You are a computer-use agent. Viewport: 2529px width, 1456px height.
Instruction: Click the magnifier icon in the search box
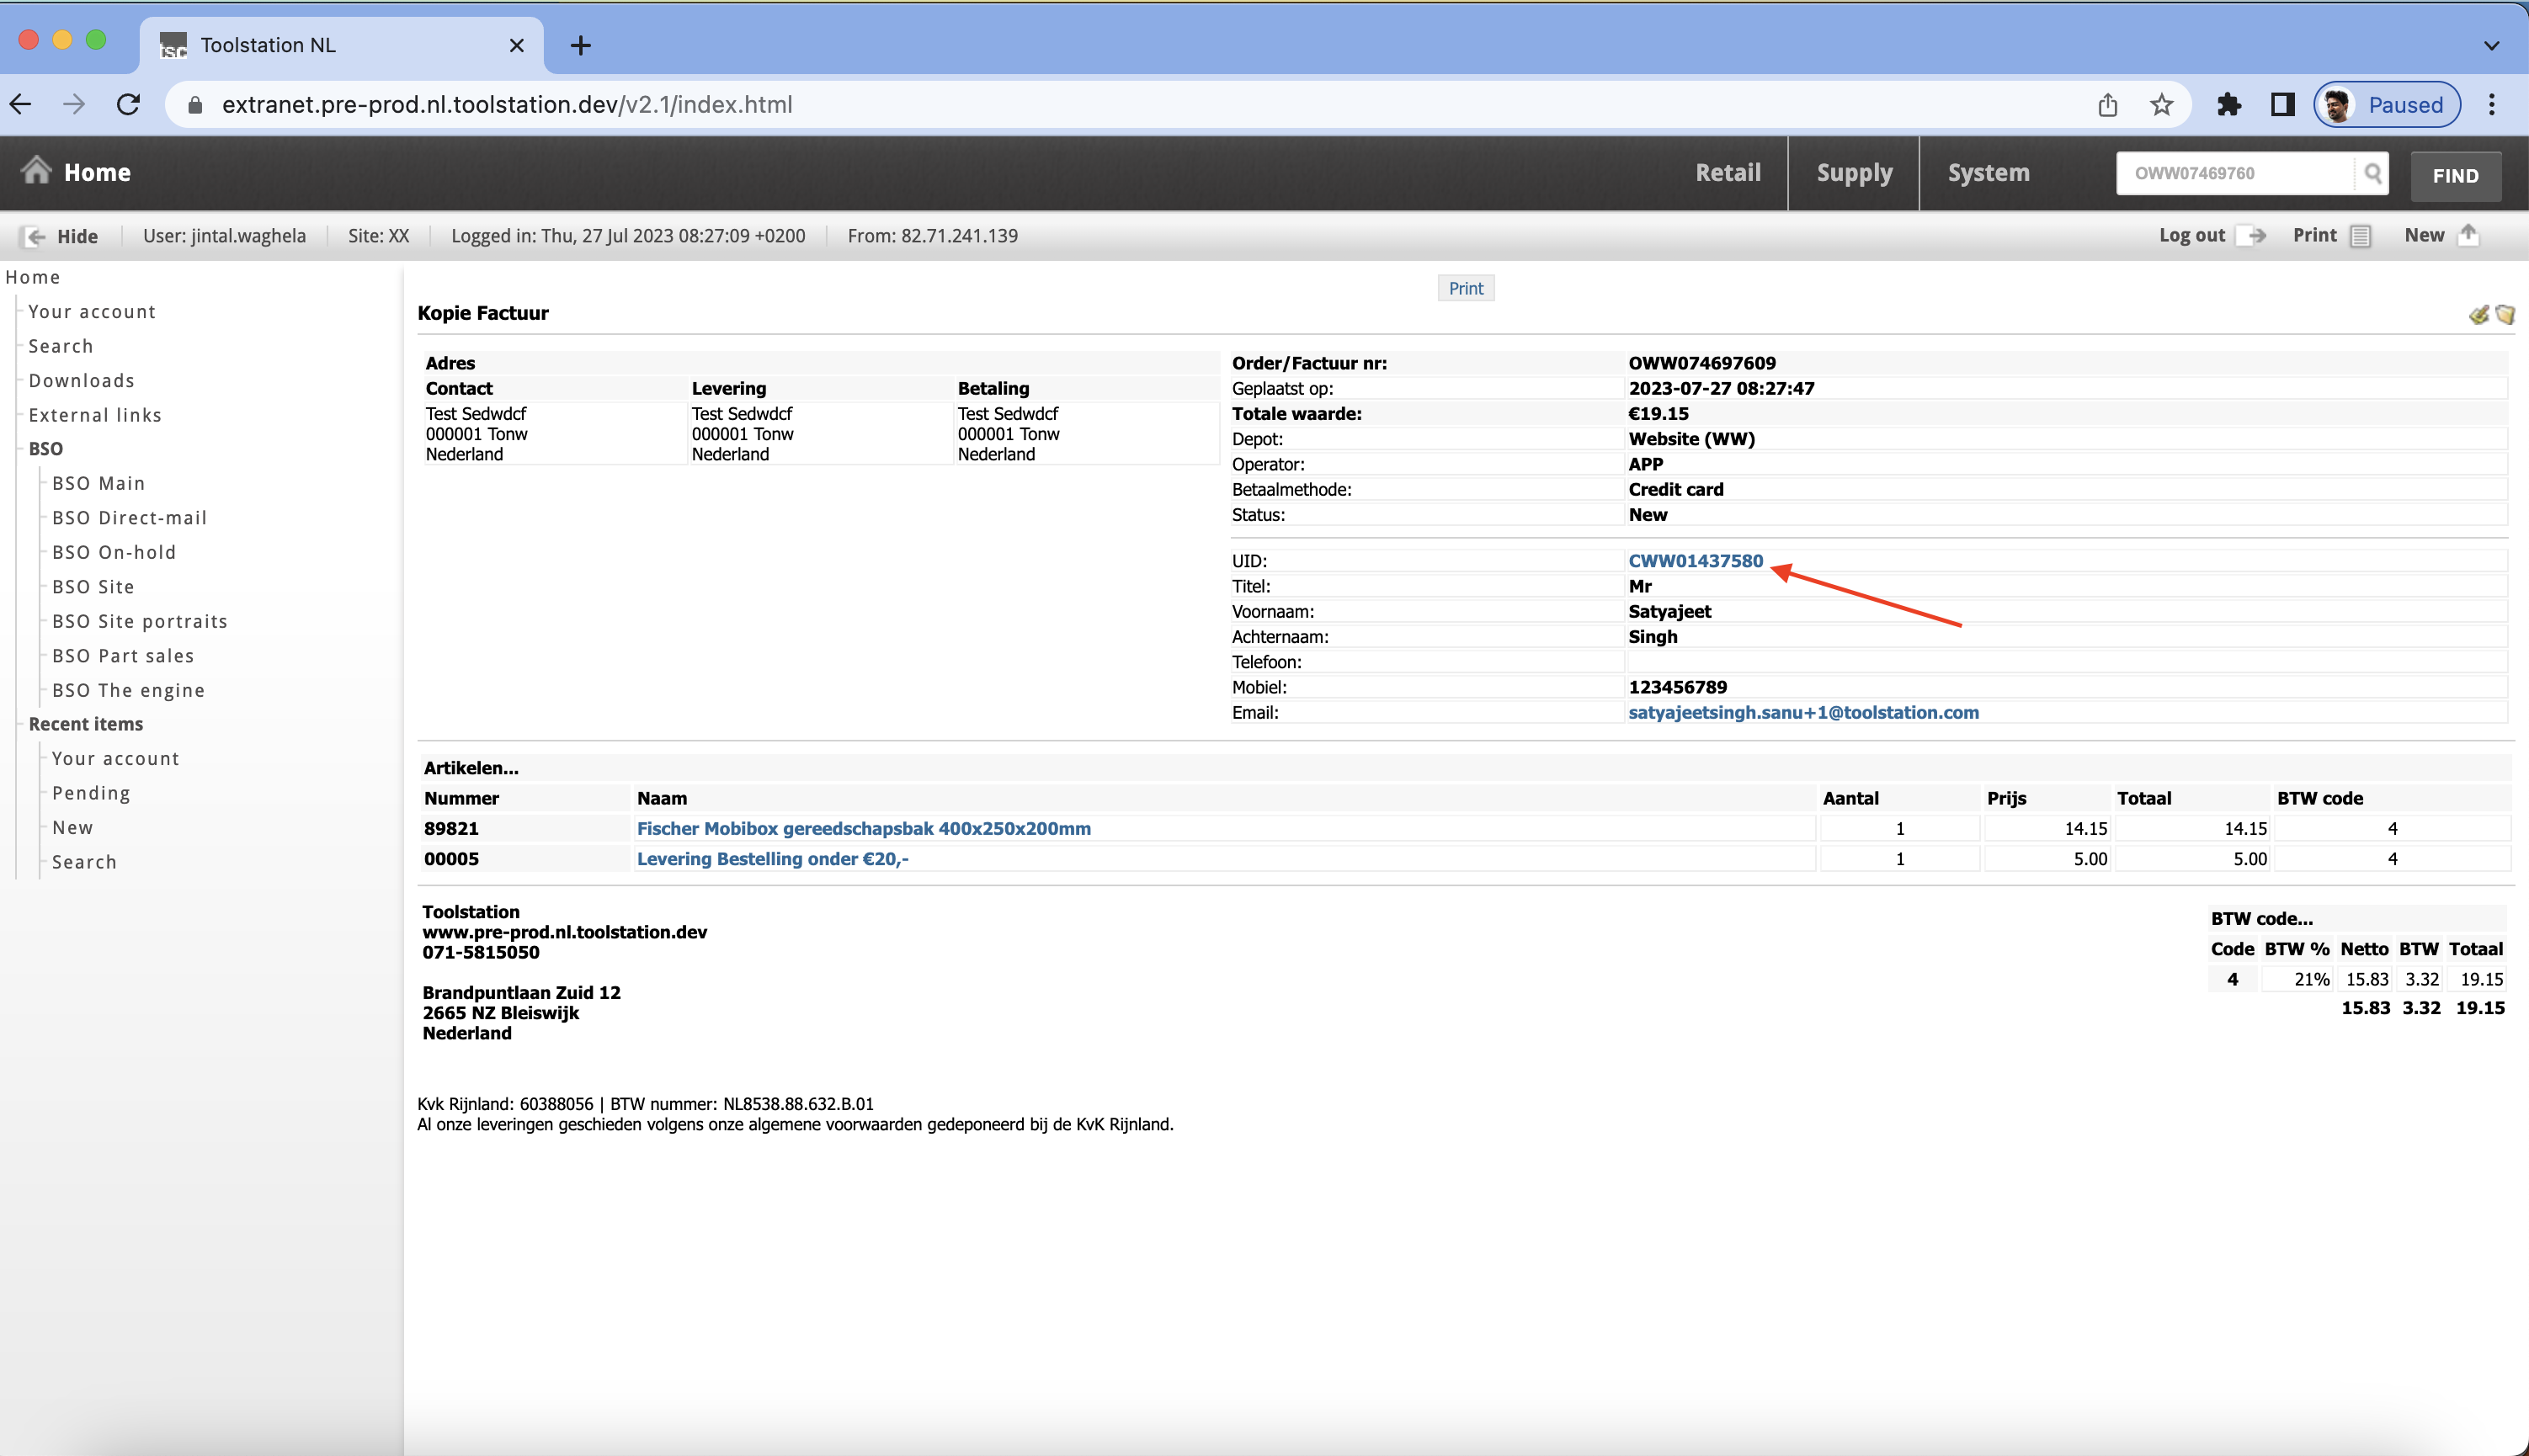tap(2375, 173)
